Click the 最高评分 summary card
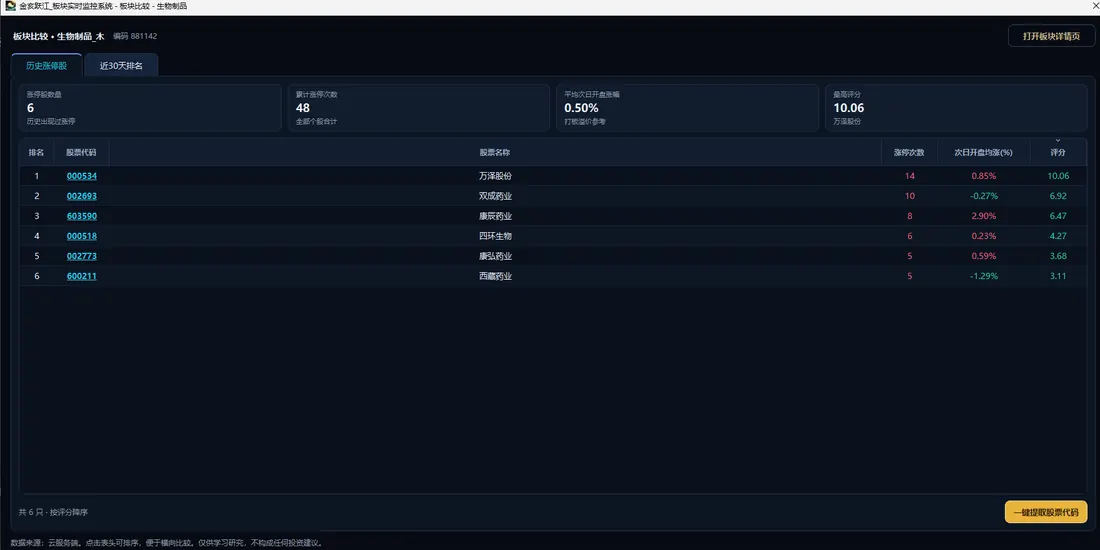 click(956, 108)
